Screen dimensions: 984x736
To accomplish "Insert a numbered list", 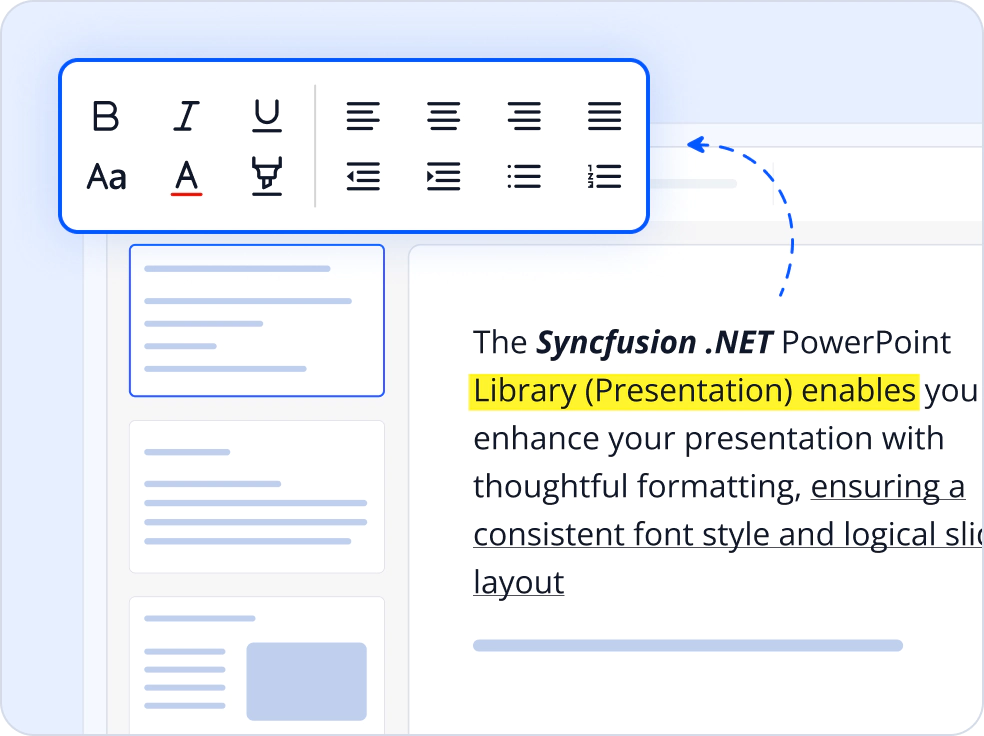I will tap(604, 176).
